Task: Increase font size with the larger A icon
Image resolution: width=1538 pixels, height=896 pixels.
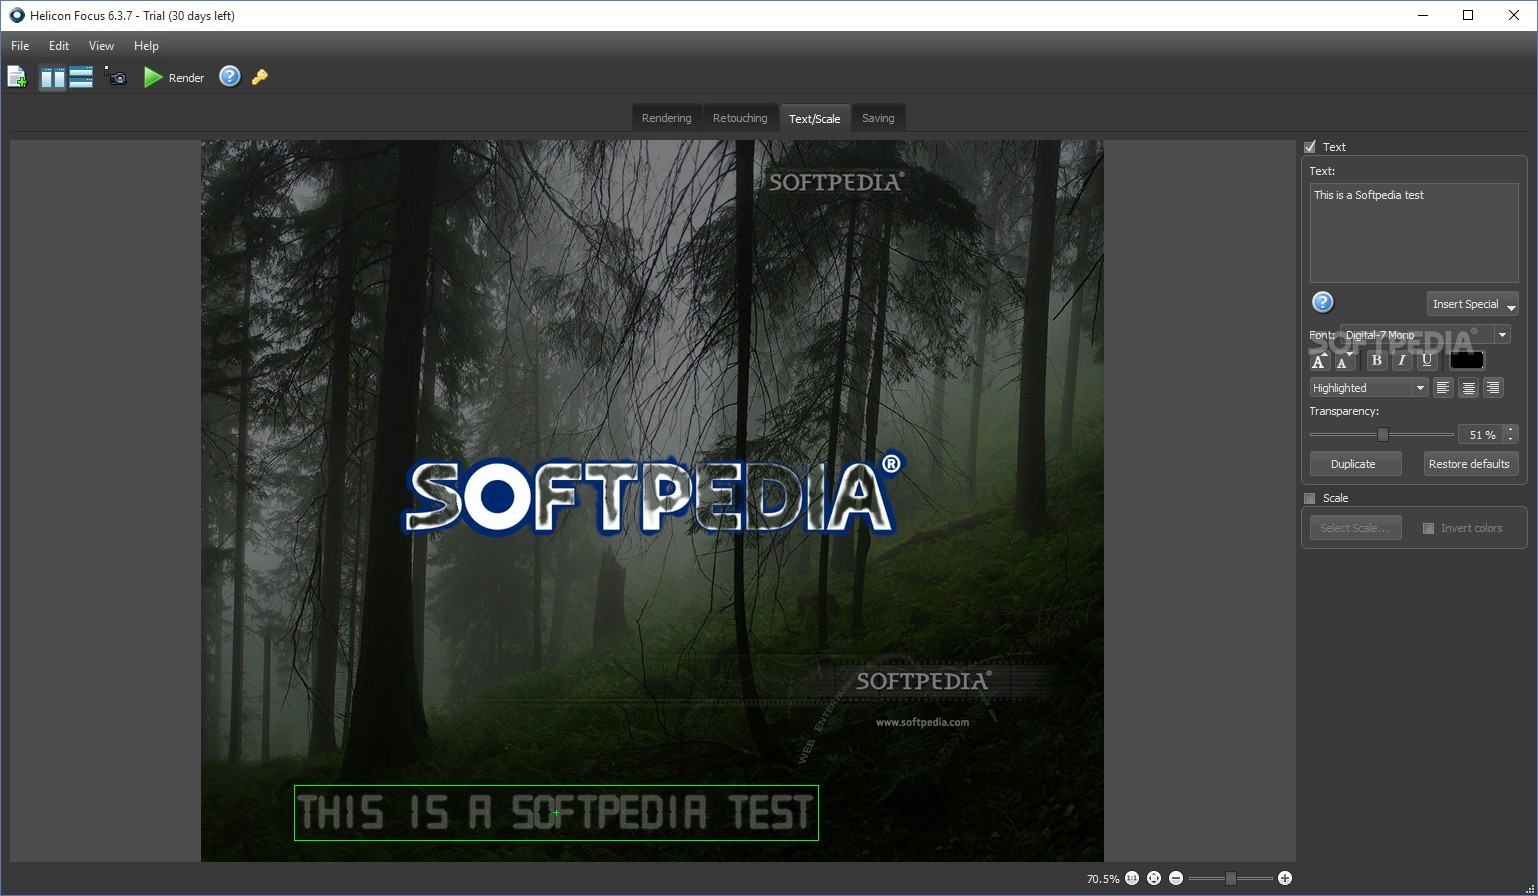Action: tap(1319, 361)
